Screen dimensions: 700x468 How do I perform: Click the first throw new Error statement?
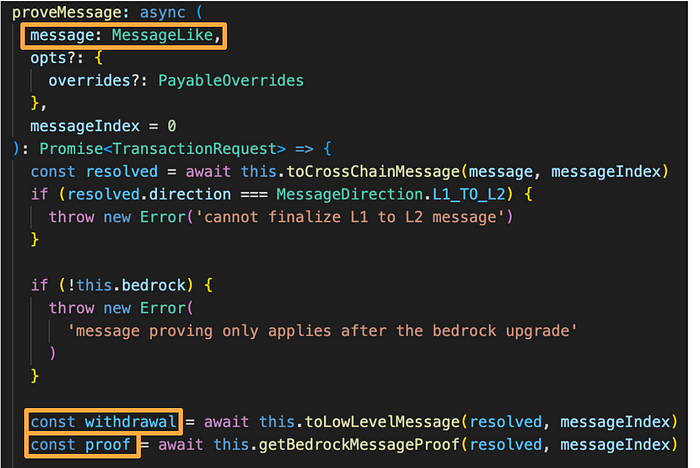(x=281, y=217)
